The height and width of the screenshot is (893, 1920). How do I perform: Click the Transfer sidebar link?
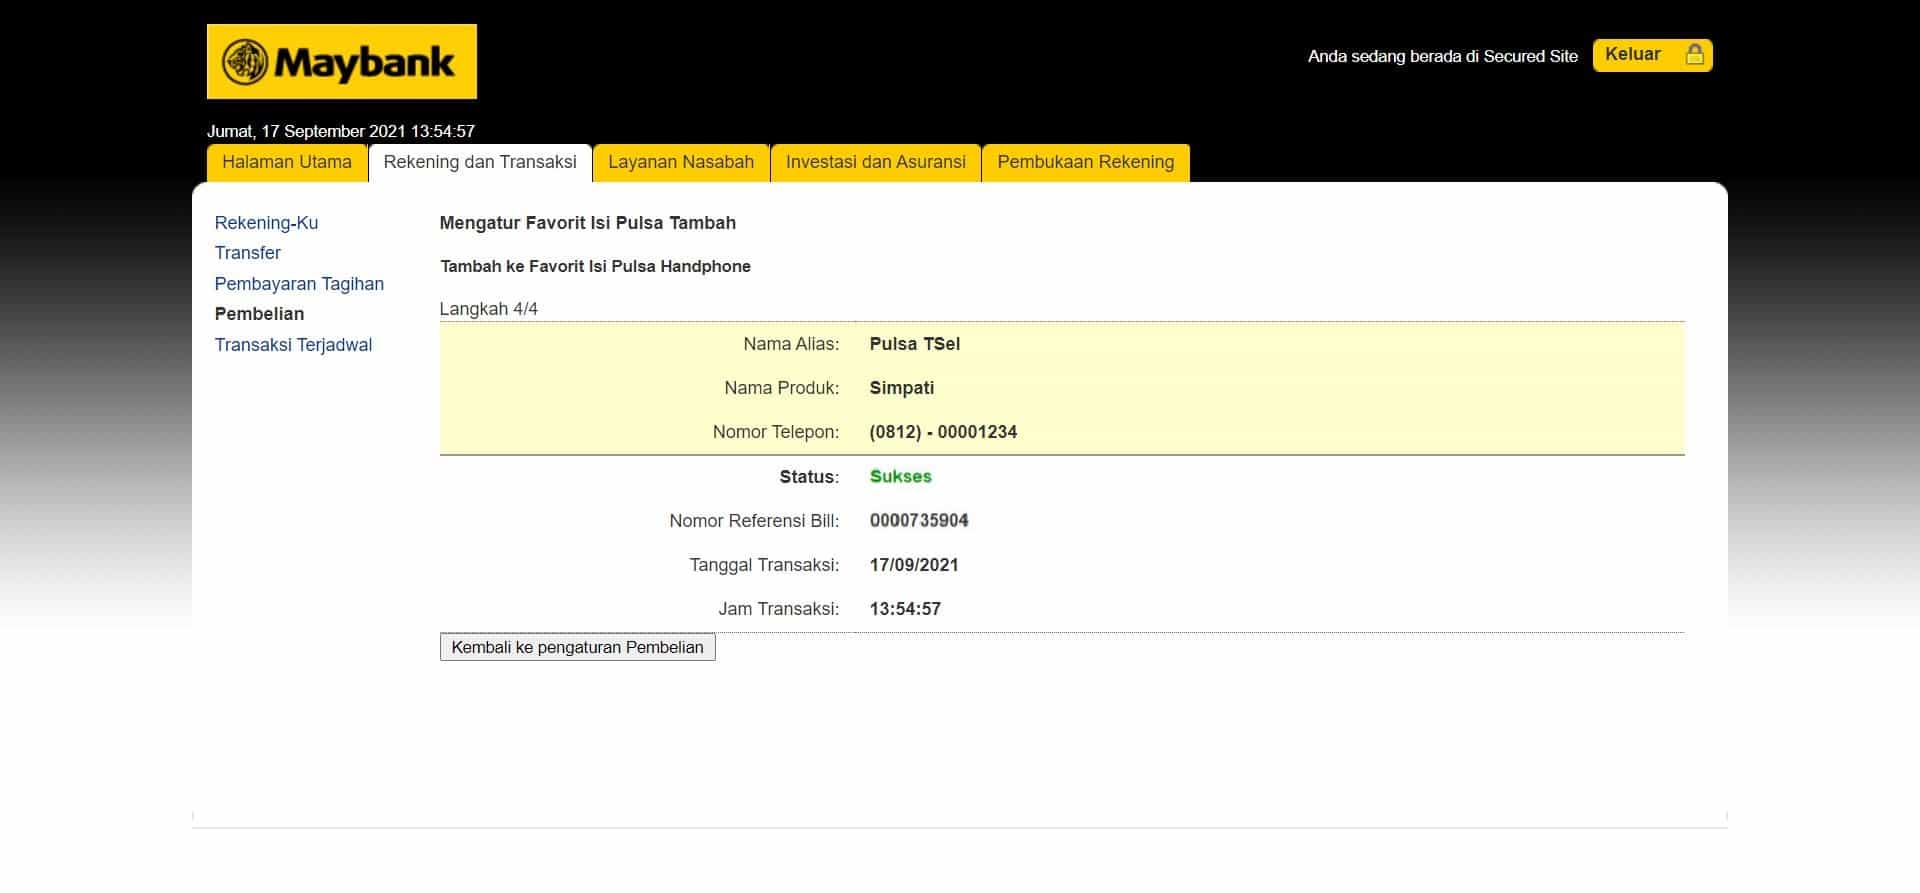[247, 253]
